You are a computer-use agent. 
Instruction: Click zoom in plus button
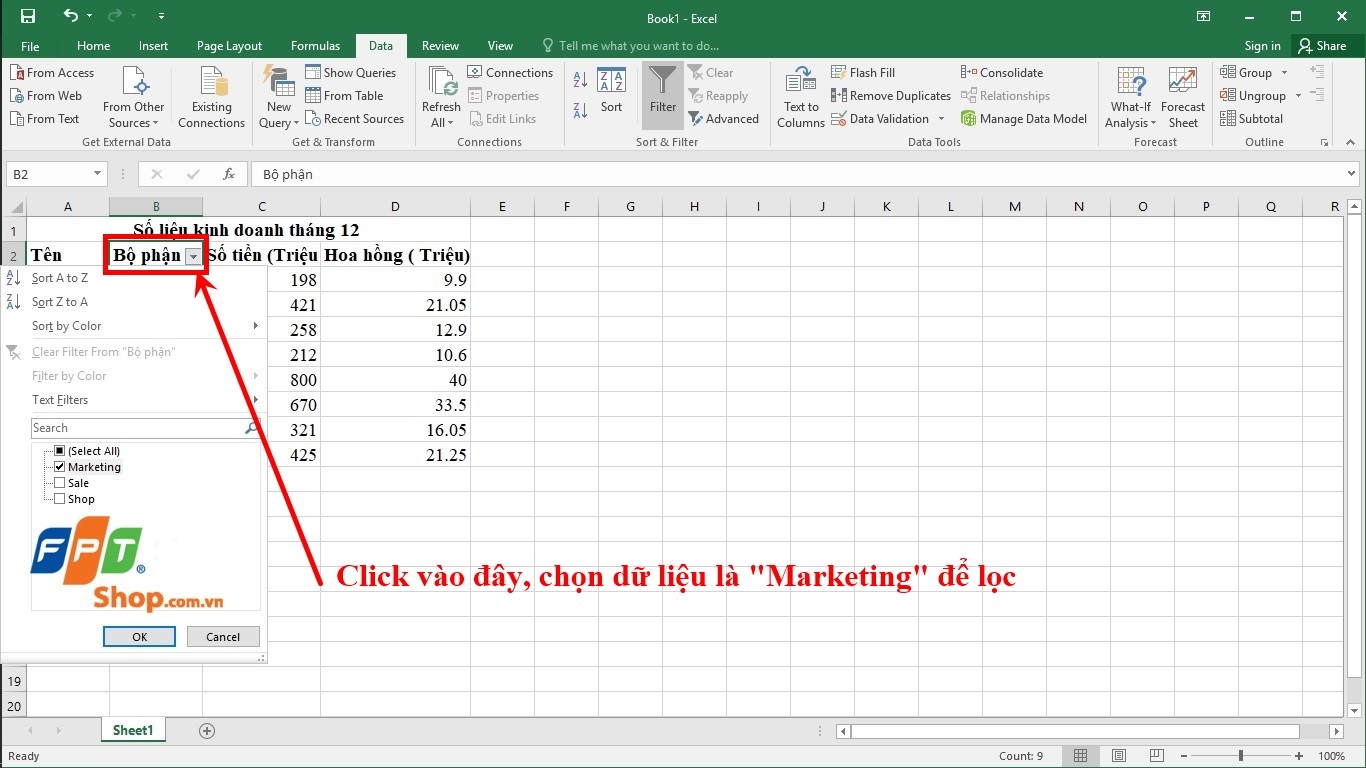point(1298,756)
